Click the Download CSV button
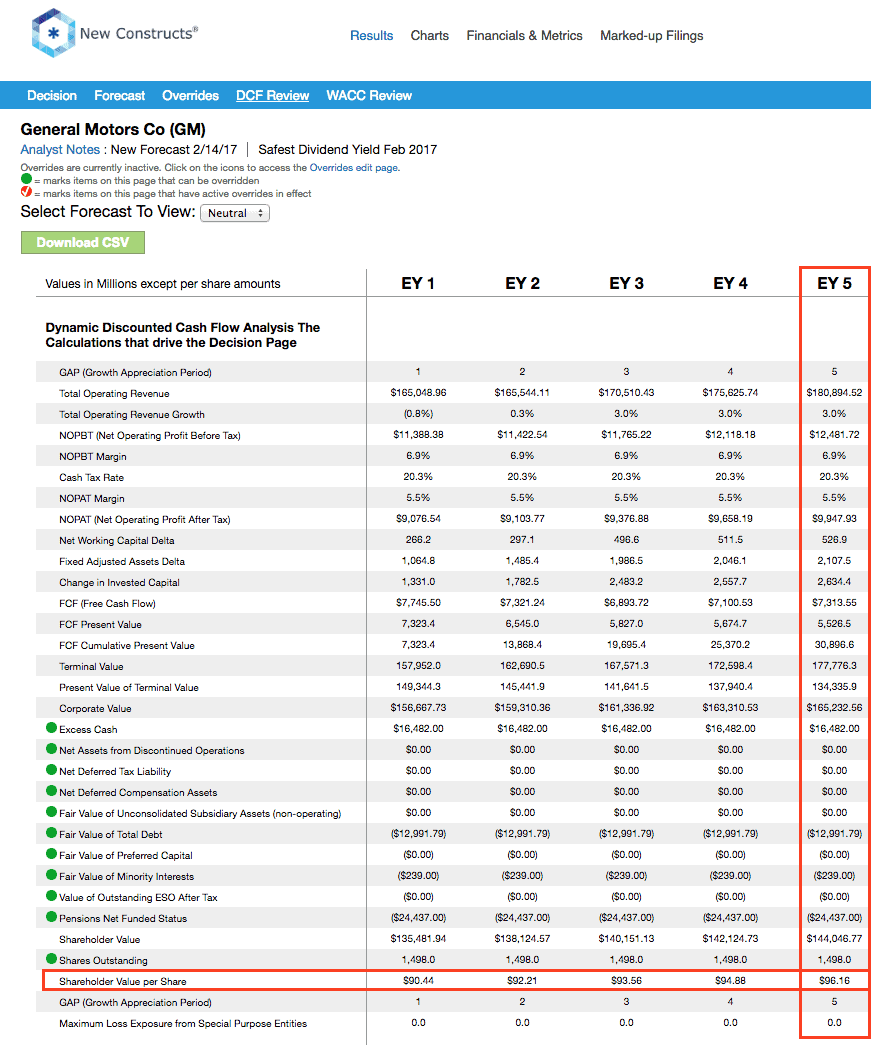The image size is (871, 1045). point(83,243)
